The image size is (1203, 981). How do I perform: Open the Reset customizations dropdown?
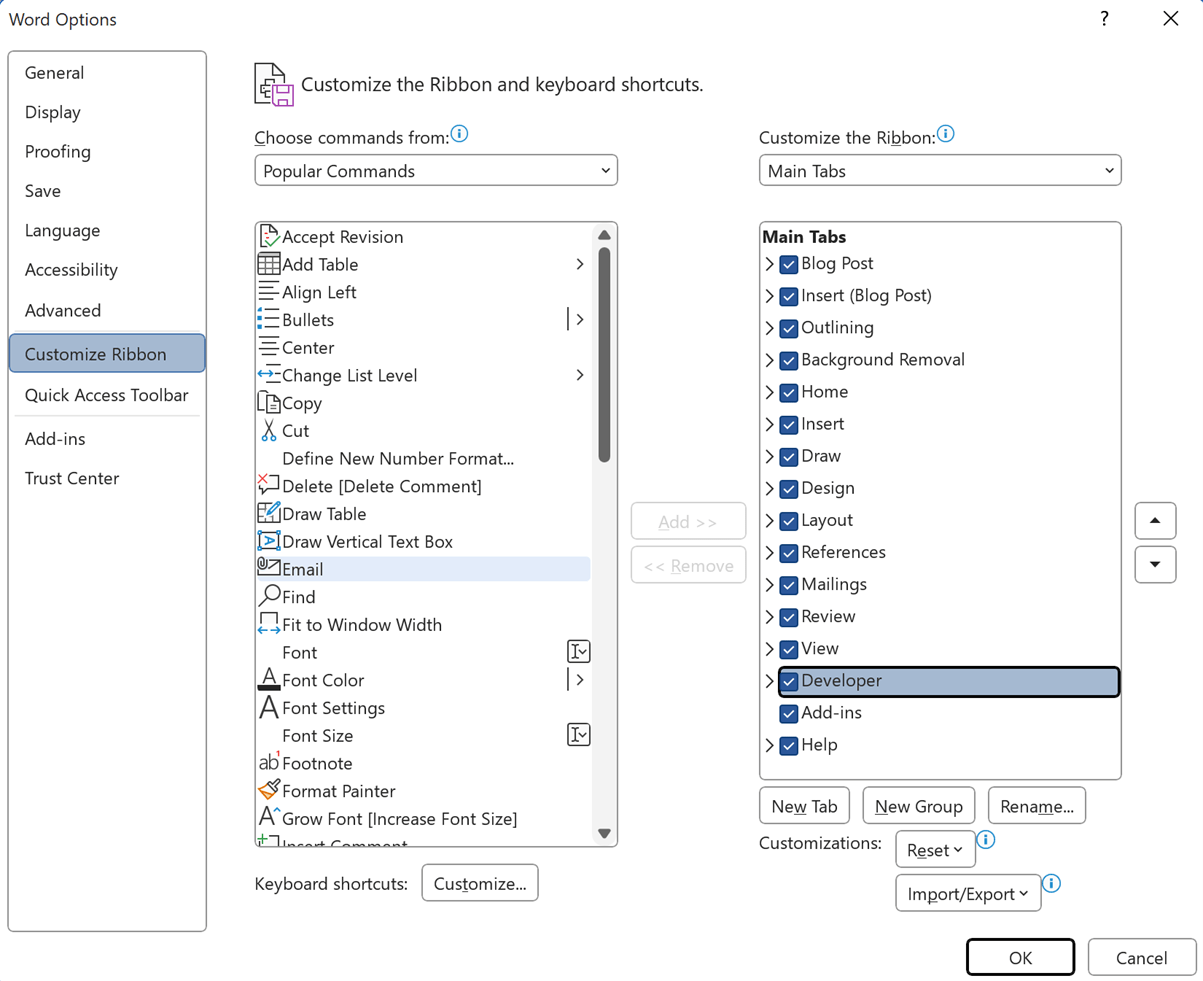coord(935,850)
